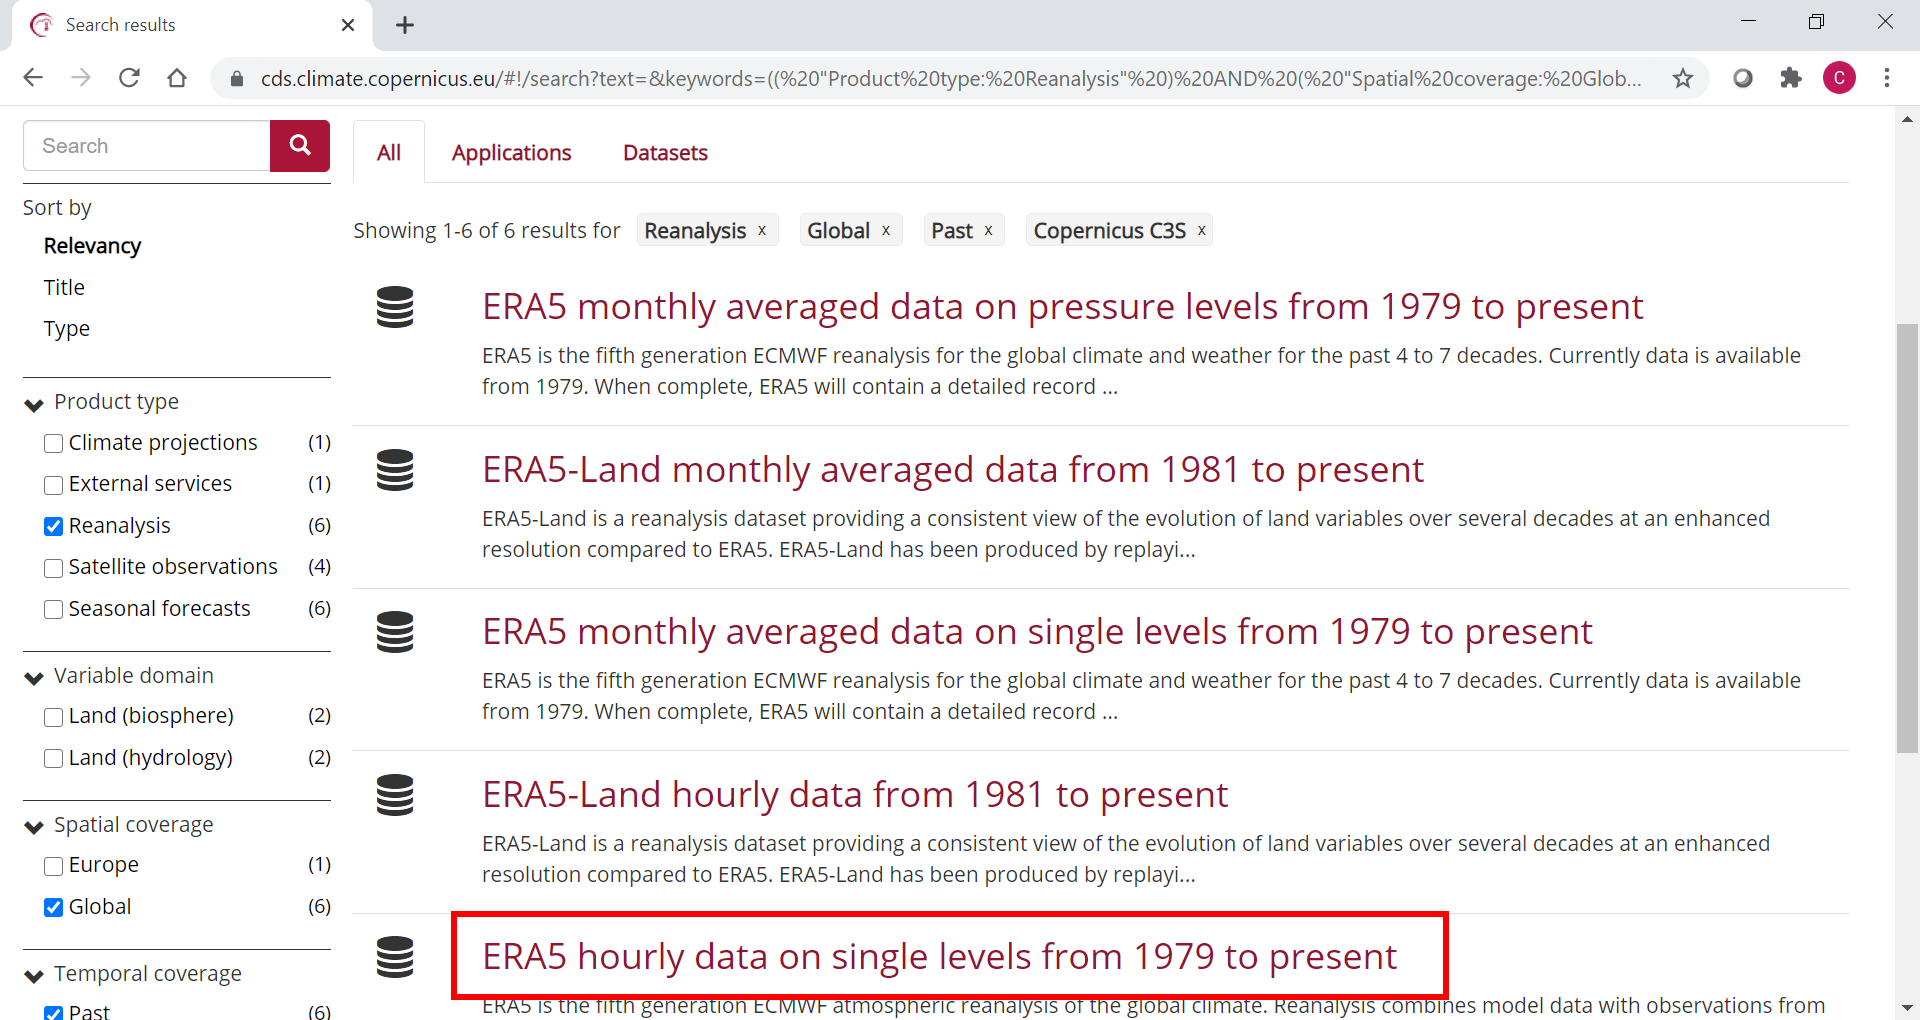Click the Satellite observations count (4)
The height and width of the screenshot is (1020, 1920).
(319, 567)
